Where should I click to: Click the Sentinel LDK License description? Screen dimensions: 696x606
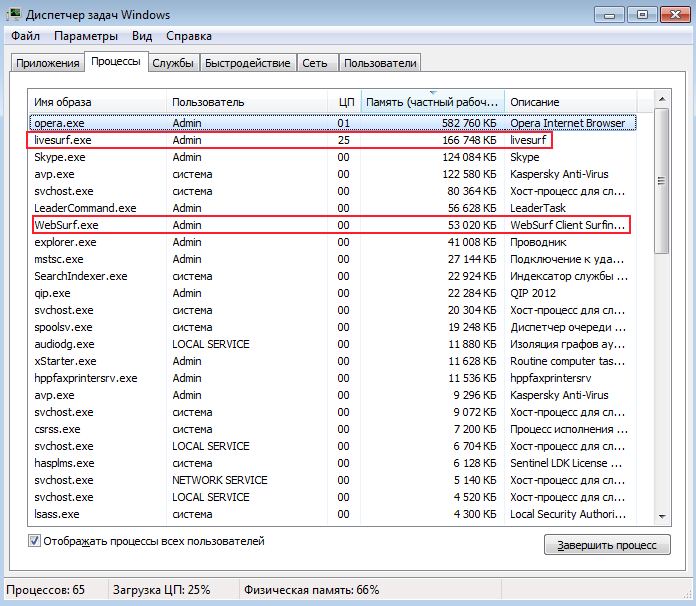[x=566, y=463]
